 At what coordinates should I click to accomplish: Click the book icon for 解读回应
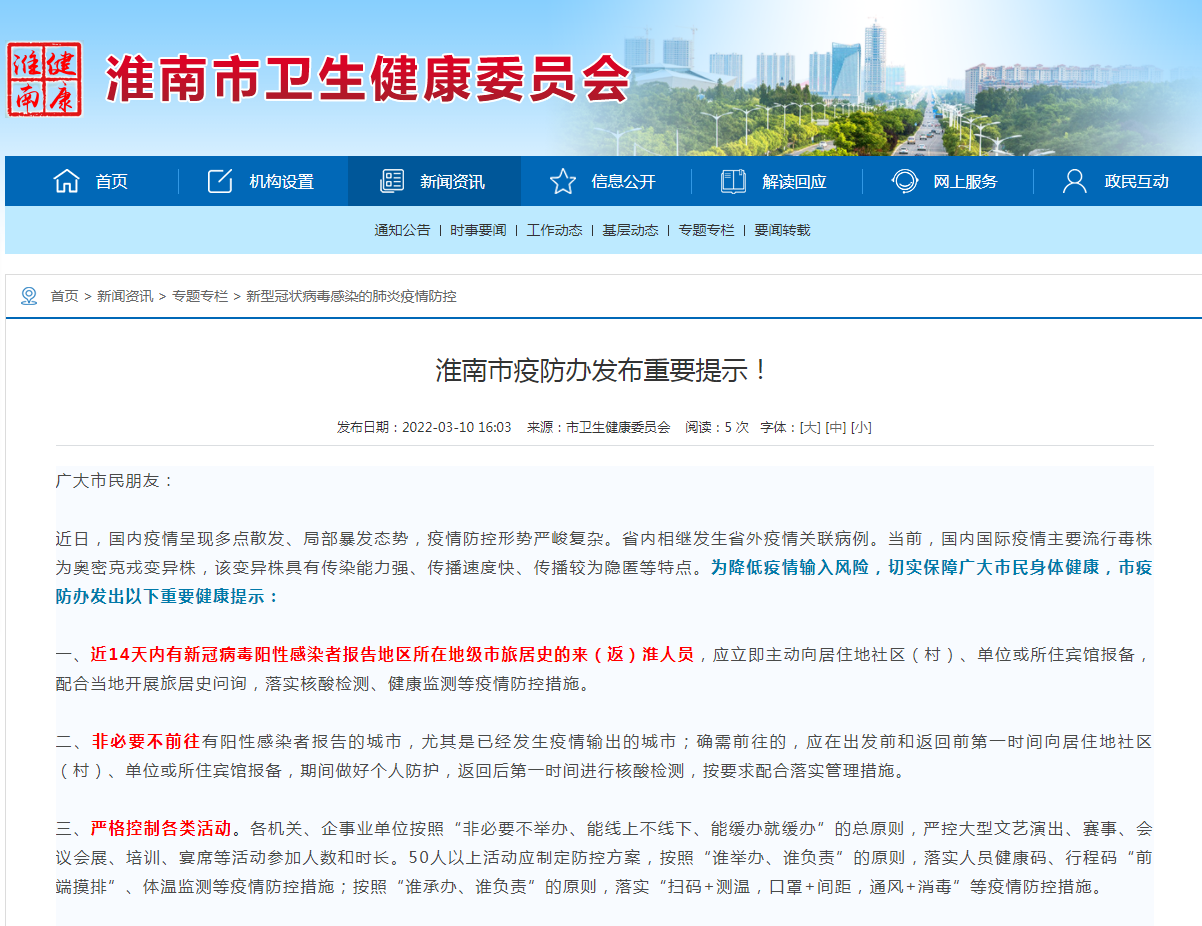pyautogui.click(x=733, y=181)
